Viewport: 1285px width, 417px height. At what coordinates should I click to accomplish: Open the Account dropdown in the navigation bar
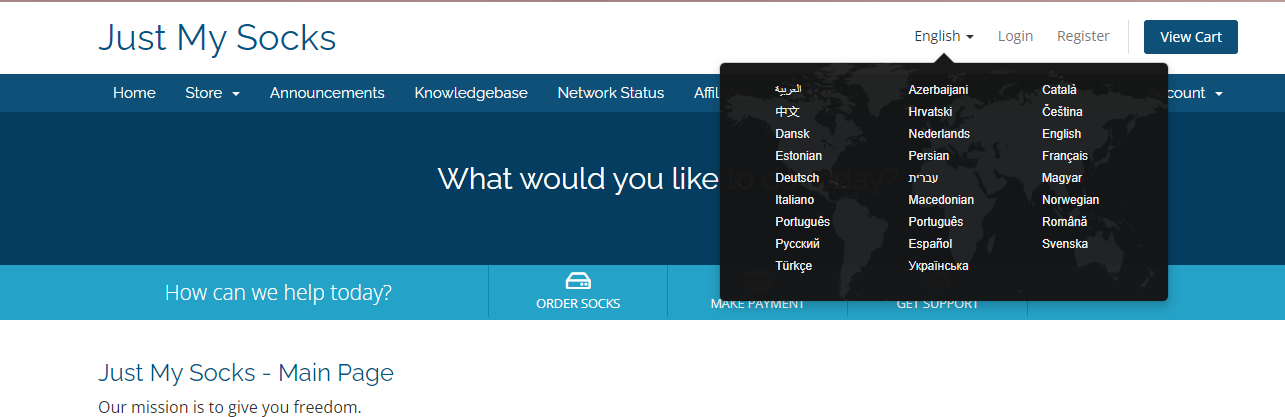[x=1194, y=93]
